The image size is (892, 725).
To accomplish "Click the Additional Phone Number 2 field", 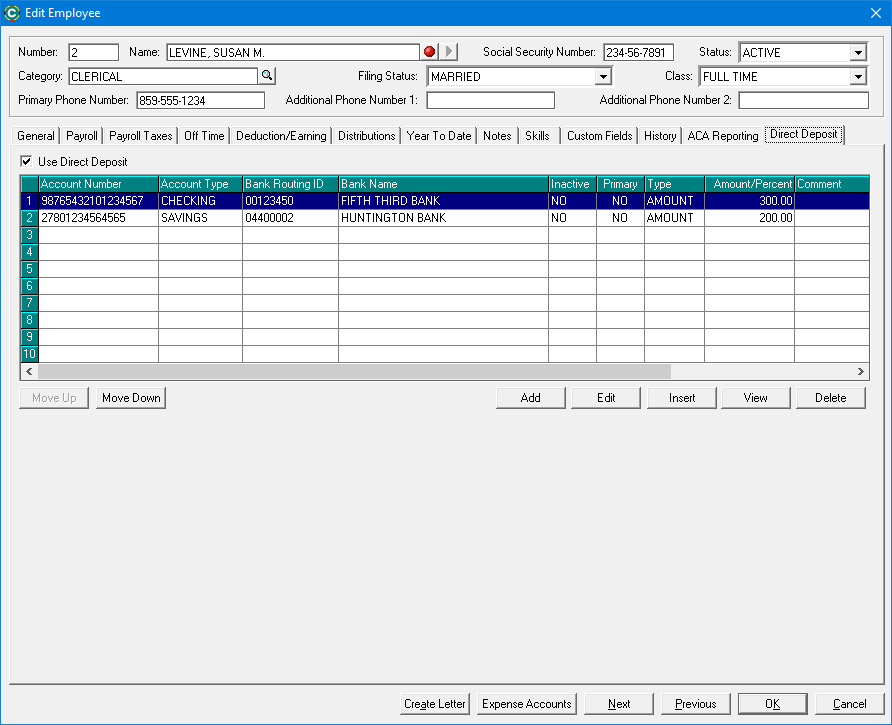I will point(803,101).
